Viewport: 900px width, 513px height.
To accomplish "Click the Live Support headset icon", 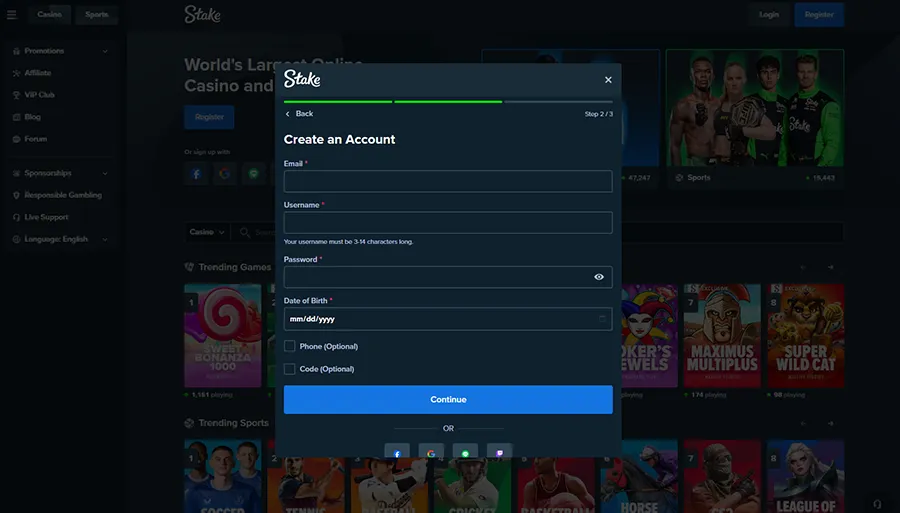I will 16,217.
